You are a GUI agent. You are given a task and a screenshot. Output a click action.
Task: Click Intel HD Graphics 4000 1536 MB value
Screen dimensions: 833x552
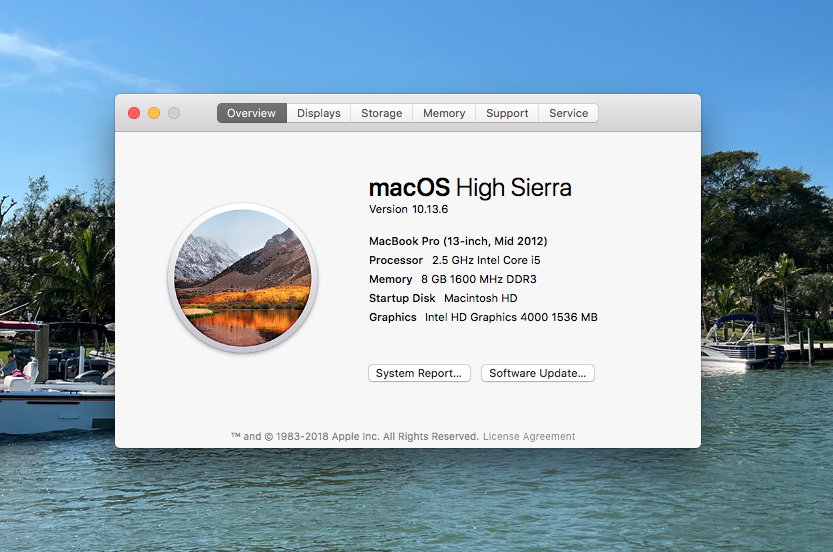click(511, 317)
